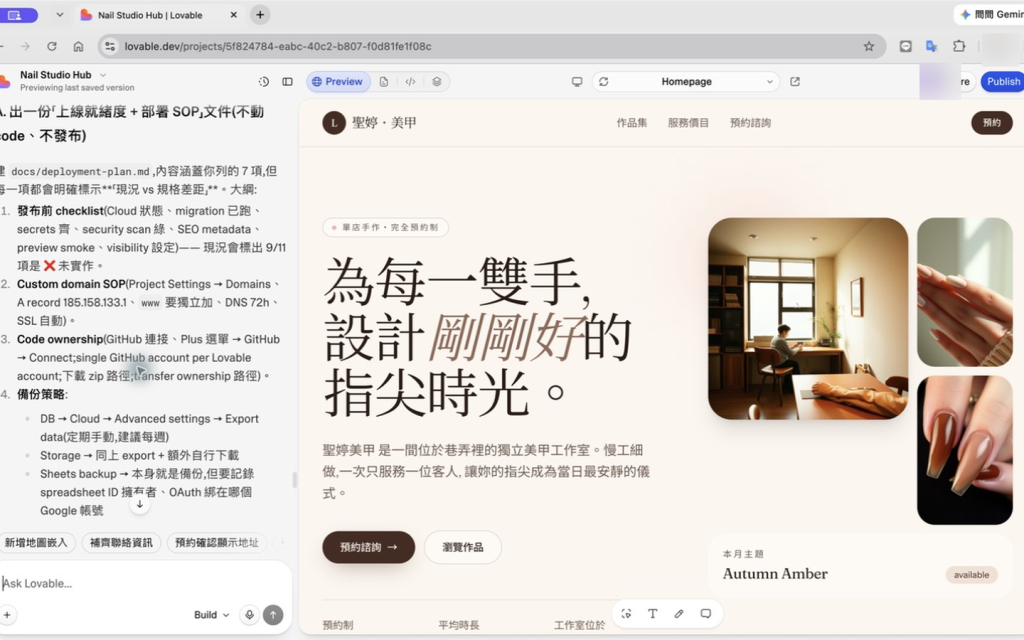The image size is (1024, 640).
Task: Click the dark 預約 button in site header
Action: [x=991, y=123]
